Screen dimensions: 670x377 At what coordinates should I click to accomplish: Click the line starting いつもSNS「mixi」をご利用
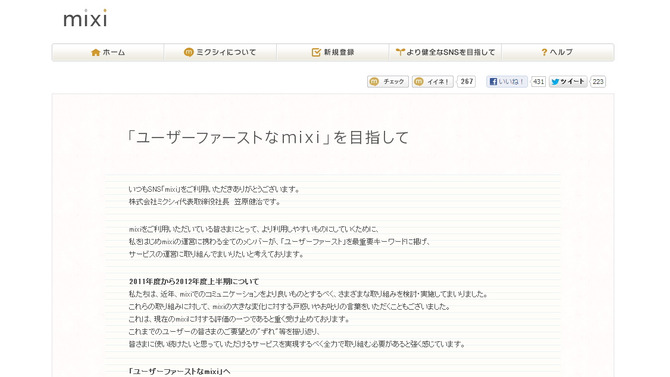(215, 189)
